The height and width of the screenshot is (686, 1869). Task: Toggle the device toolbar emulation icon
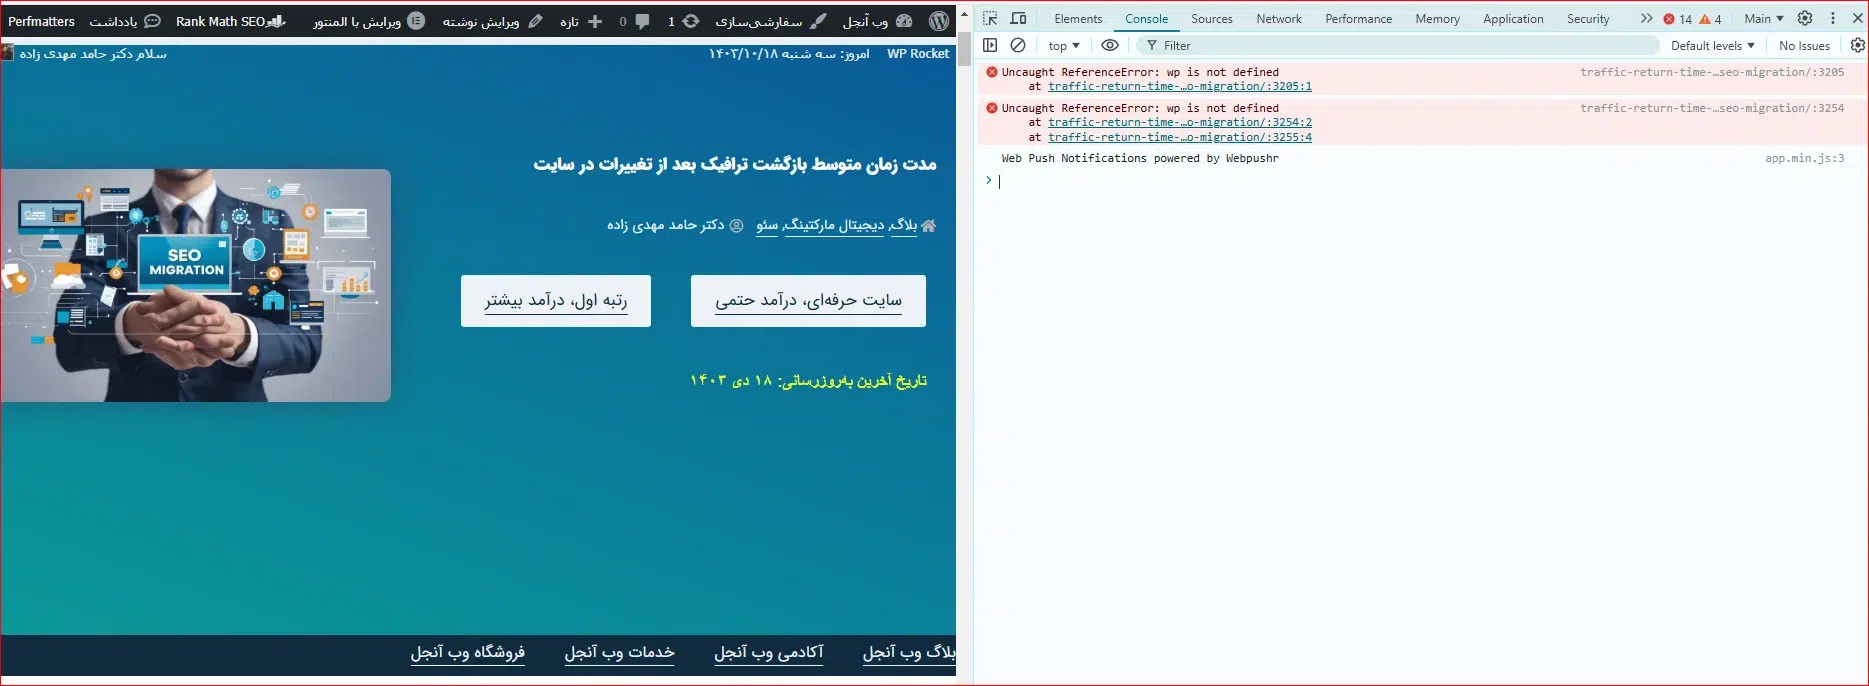click(x=1018, y=19)
